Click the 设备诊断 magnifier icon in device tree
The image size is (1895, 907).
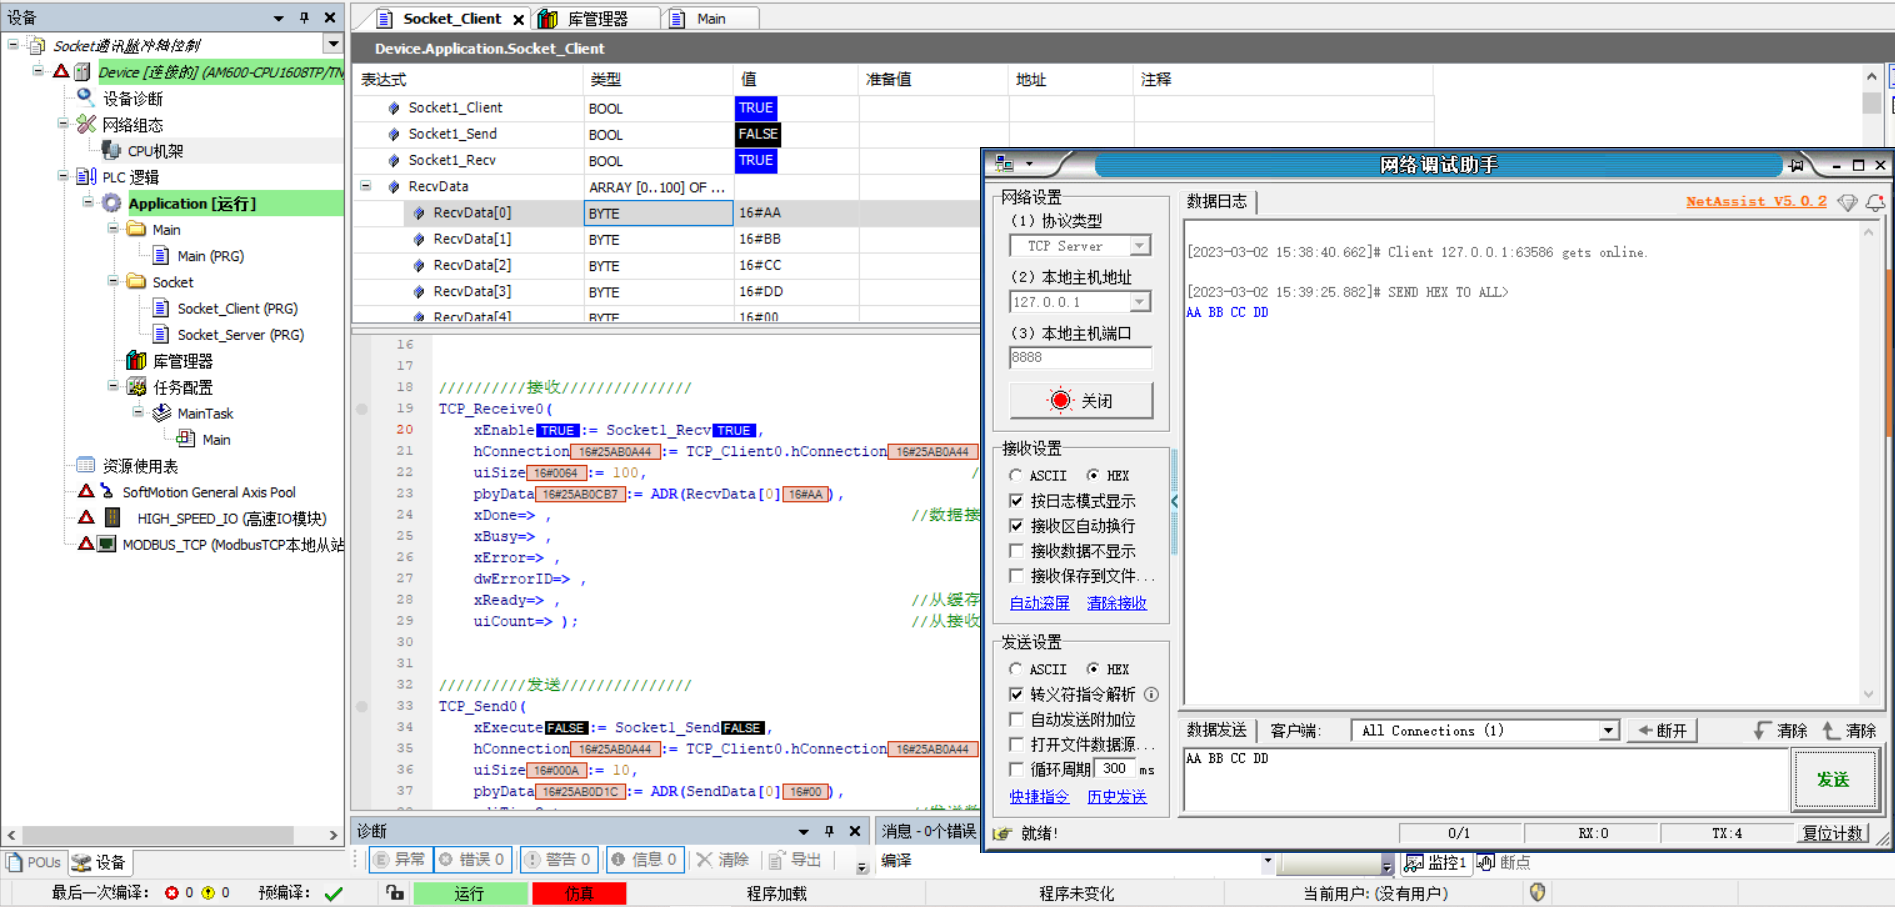(86, 97)
